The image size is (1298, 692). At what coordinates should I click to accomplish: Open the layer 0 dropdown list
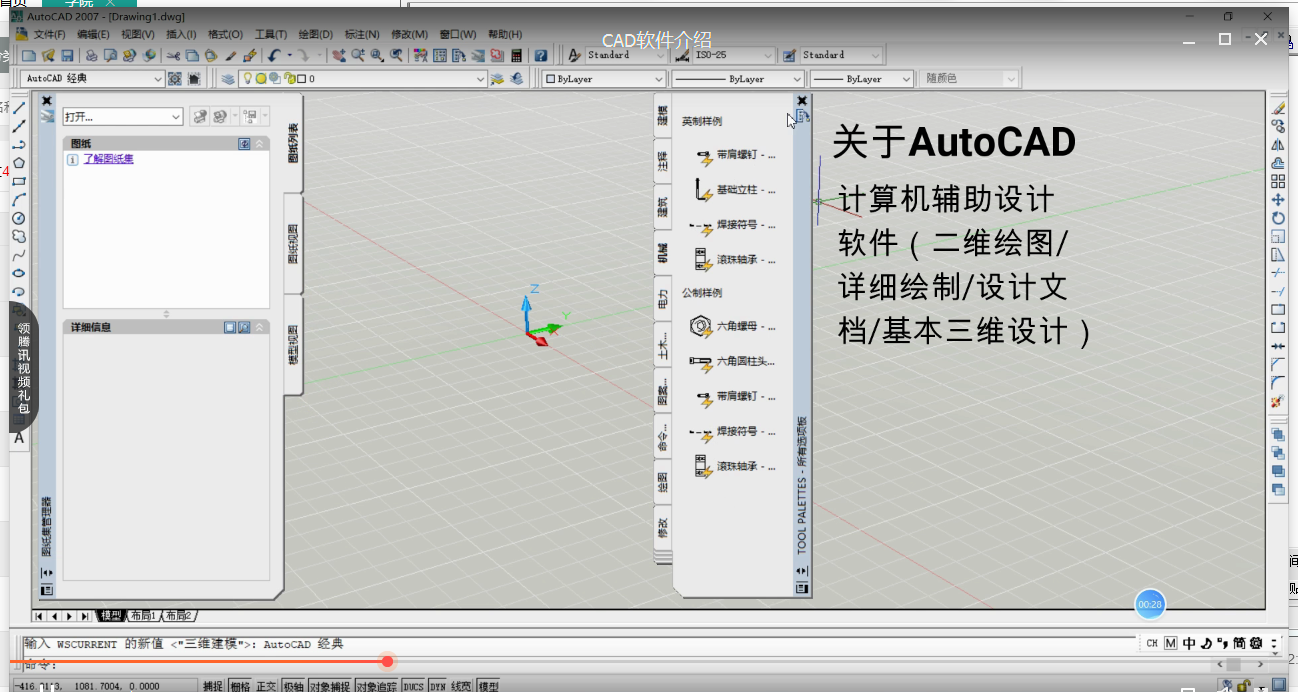478,78
